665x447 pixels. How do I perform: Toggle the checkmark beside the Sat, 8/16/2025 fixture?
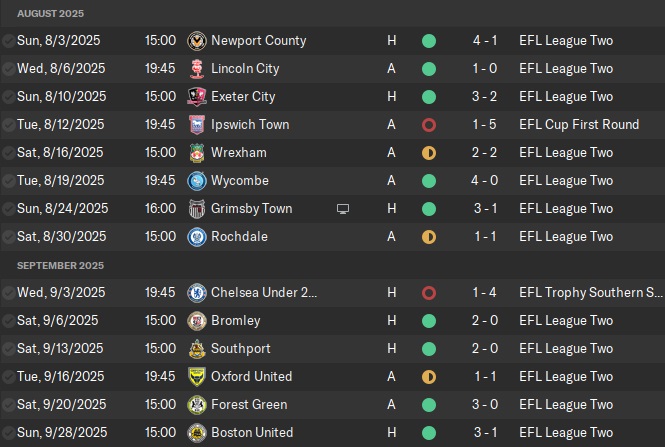[x=8, y=153]
